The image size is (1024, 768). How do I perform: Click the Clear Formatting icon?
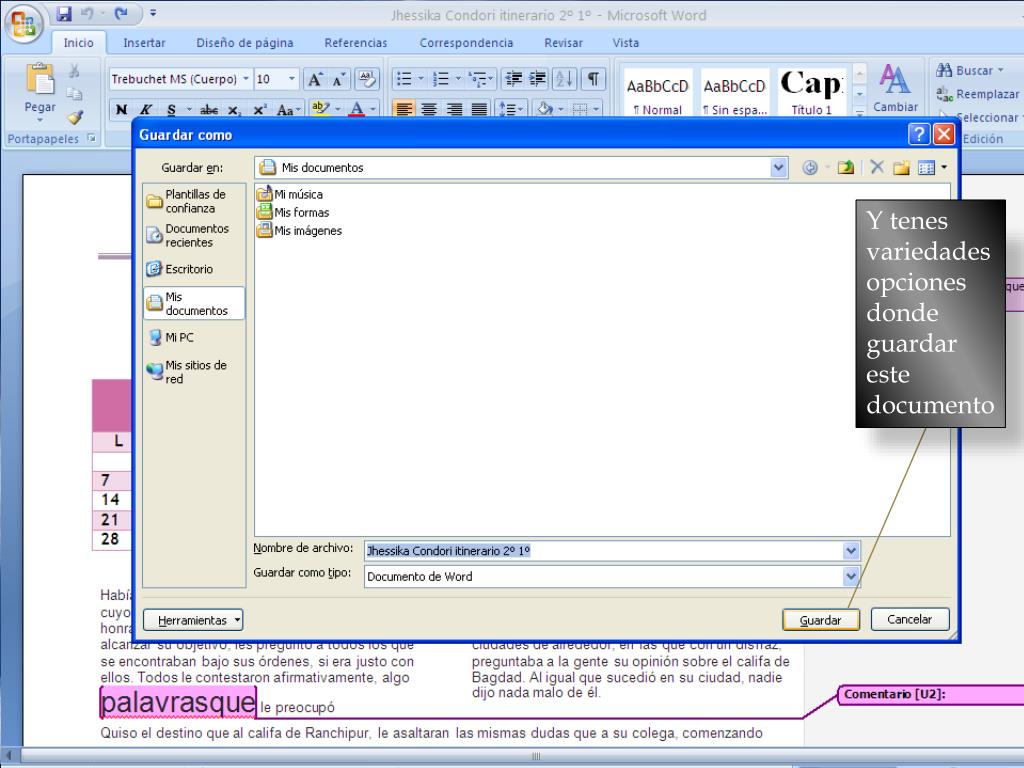pos(367,80)
